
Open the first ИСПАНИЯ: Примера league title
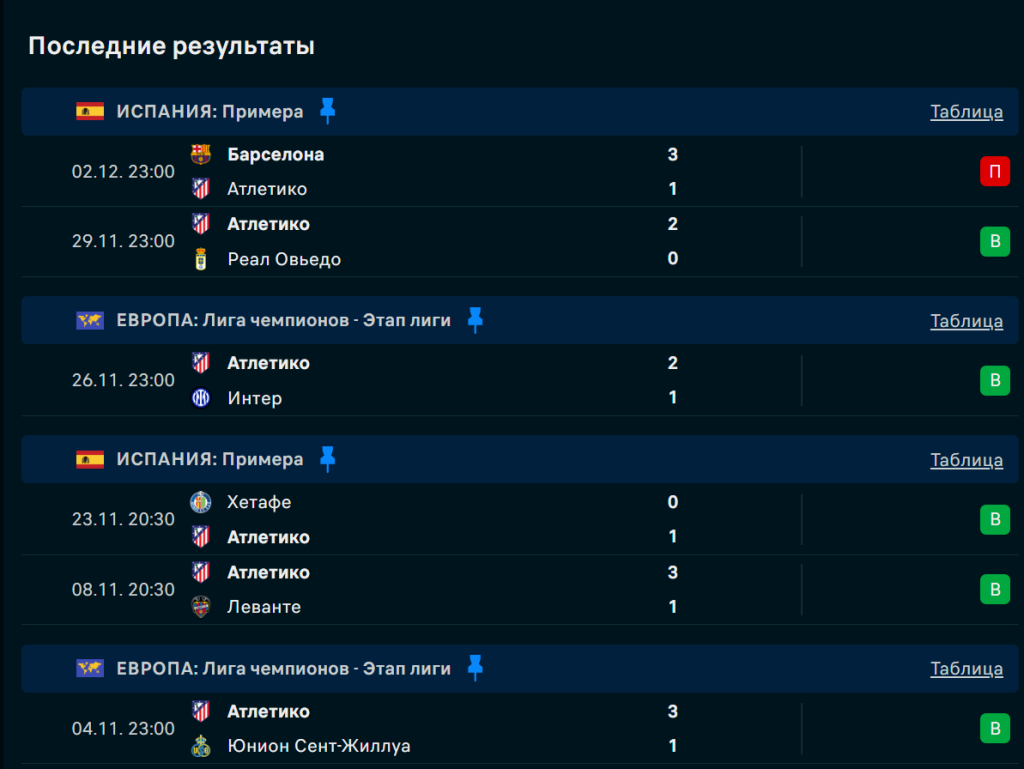[209, 112]
